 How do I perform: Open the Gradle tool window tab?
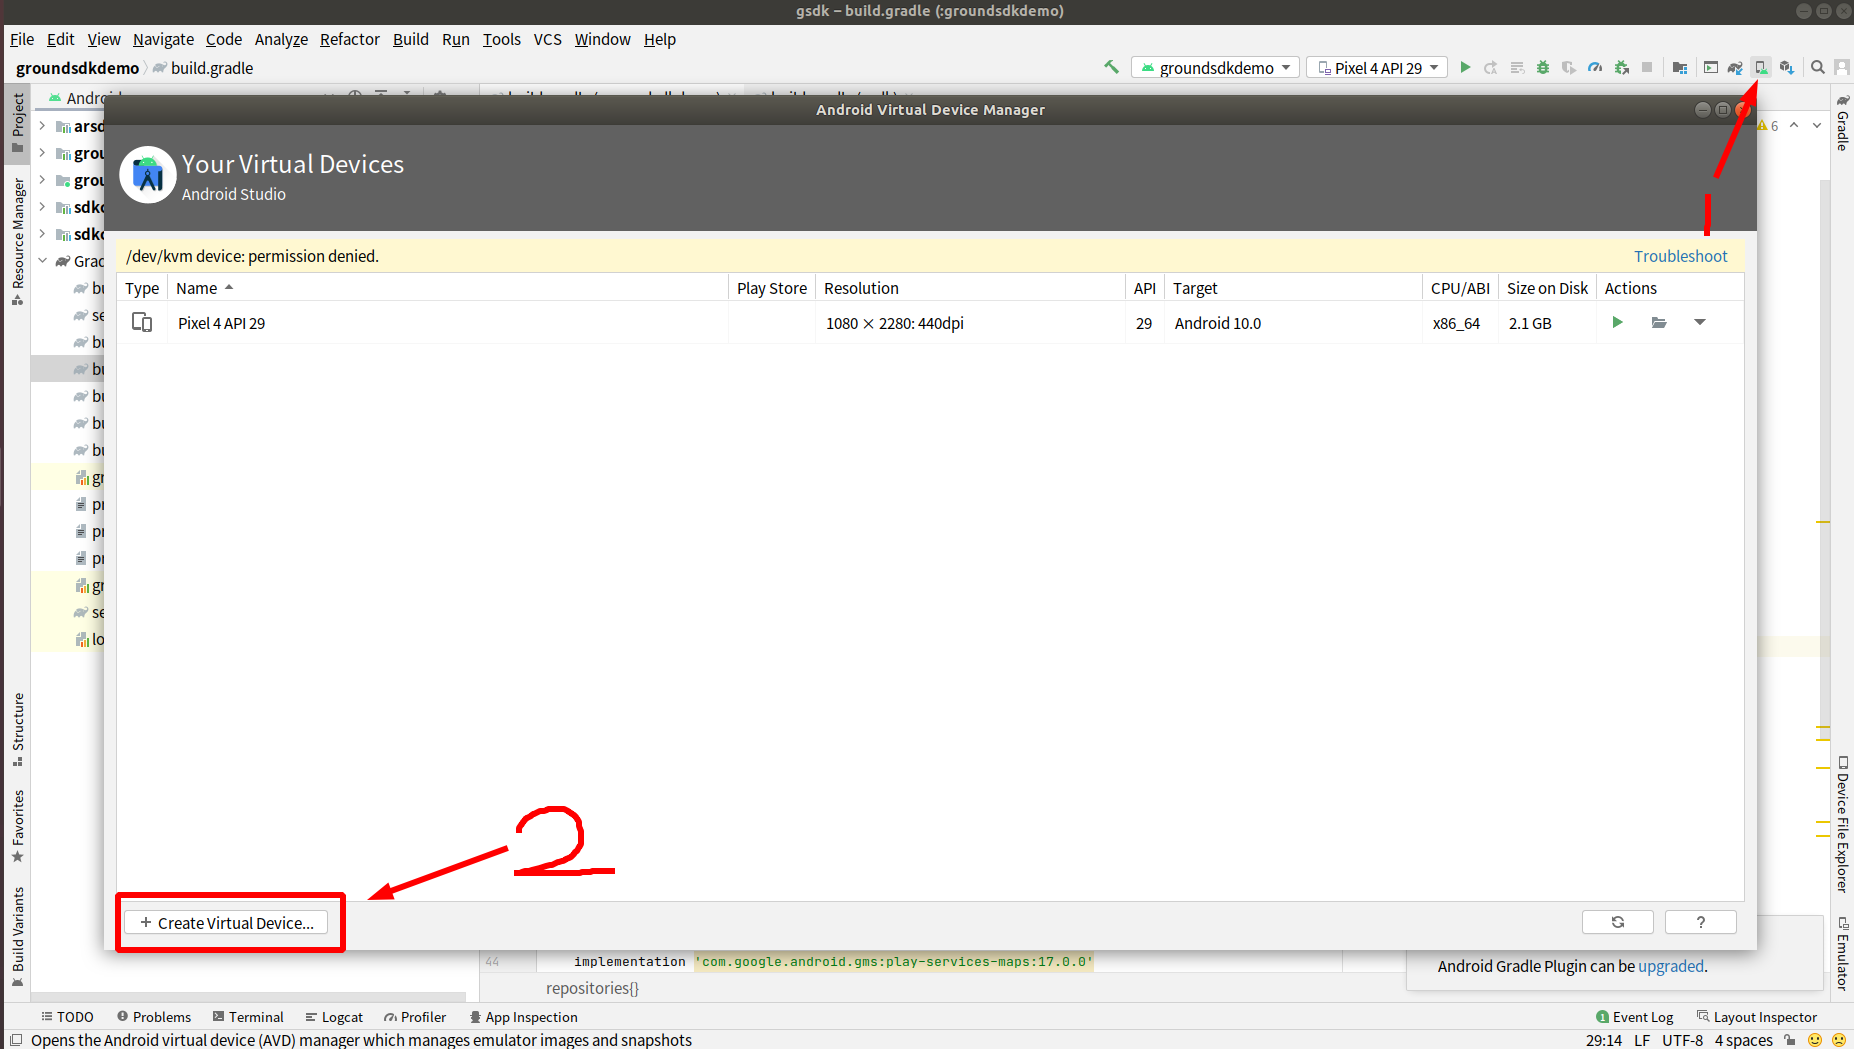tap(1843, 122)
